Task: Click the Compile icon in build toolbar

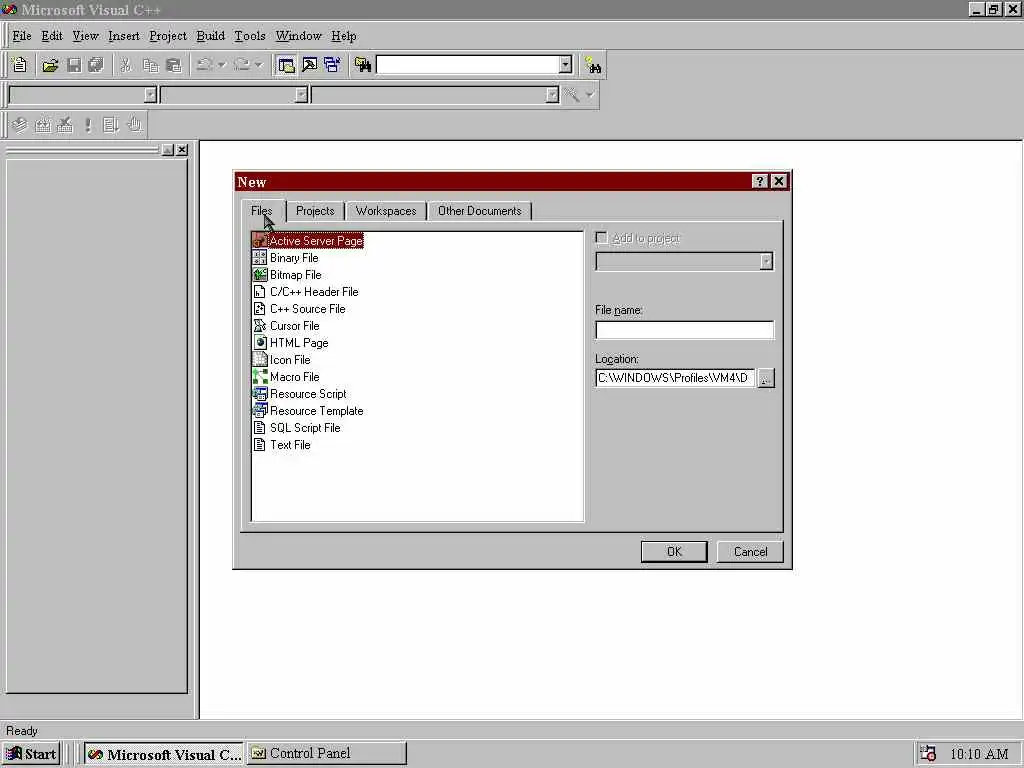Action: pyautogui.click(x=20, y=125)
